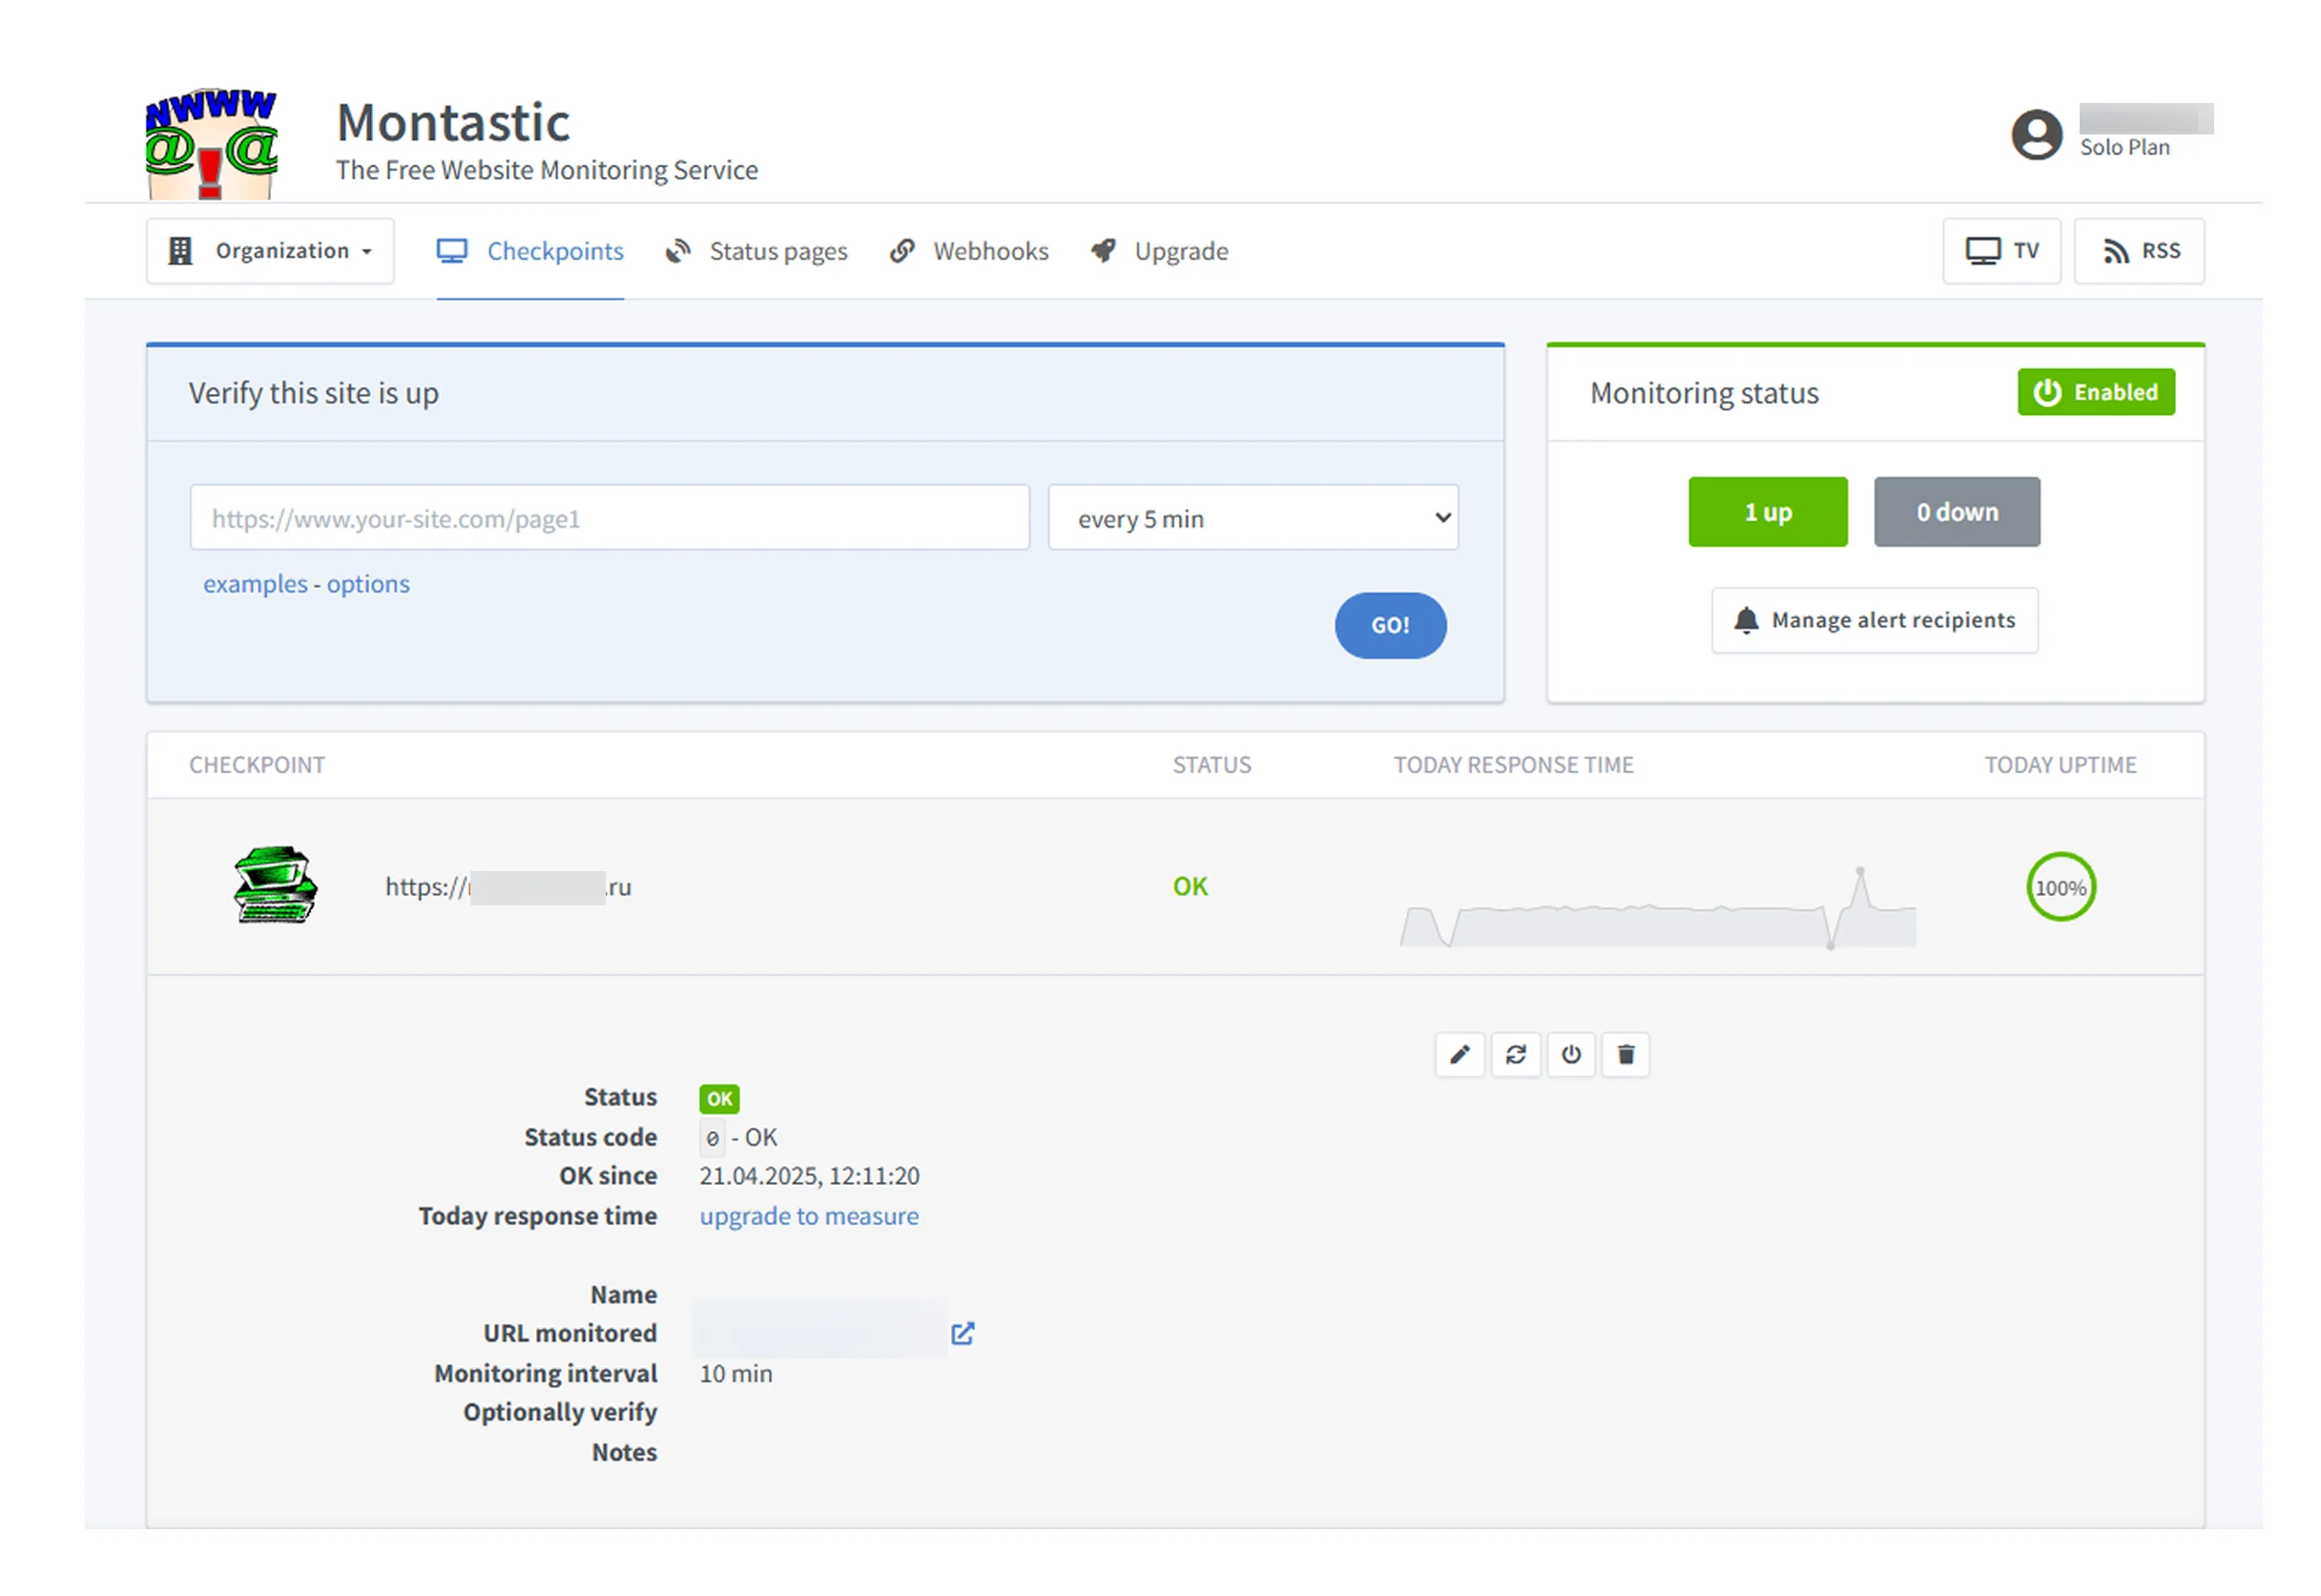Viewport: 2321px width, 1596px height.
Task: Click the refresh checkpoint icon
Action: coord(1515,1055)
